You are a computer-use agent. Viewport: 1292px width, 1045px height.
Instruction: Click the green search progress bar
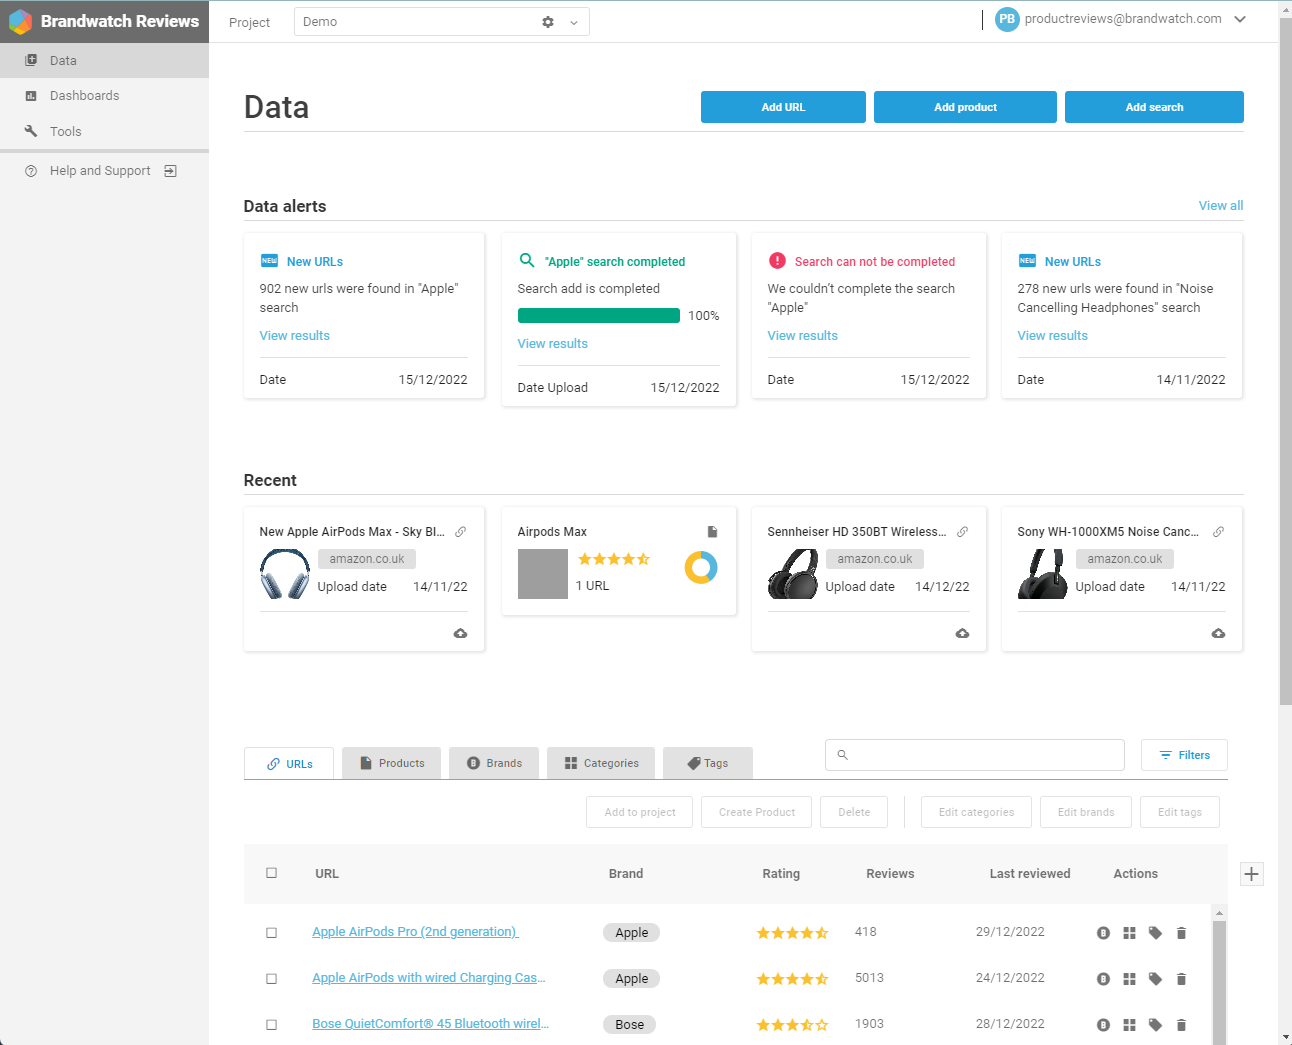[599, 316]
